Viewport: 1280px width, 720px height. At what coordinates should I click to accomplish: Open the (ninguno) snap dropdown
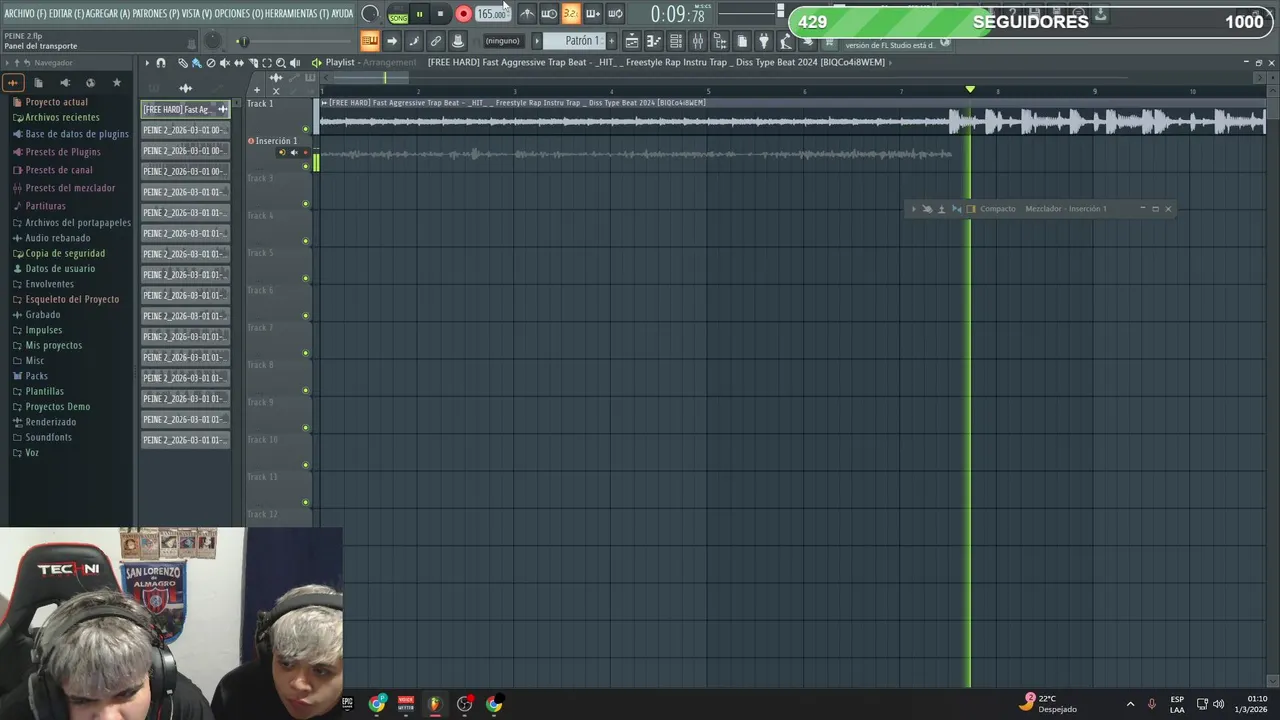pos(503,41)
